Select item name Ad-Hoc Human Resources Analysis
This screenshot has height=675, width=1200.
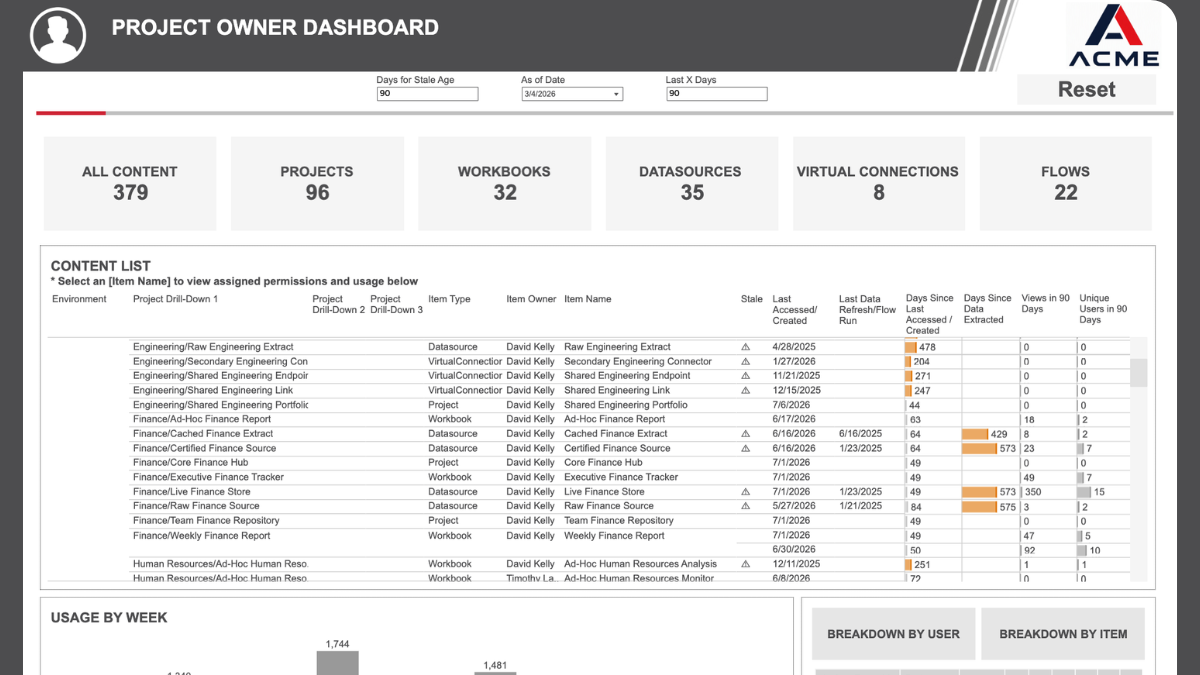640,564
